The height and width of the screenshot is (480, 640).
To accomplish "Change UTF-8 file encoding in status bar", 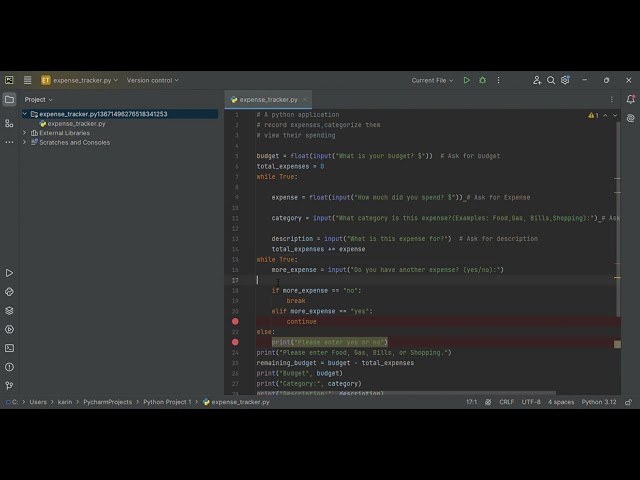I will click(x=531, y=402).
